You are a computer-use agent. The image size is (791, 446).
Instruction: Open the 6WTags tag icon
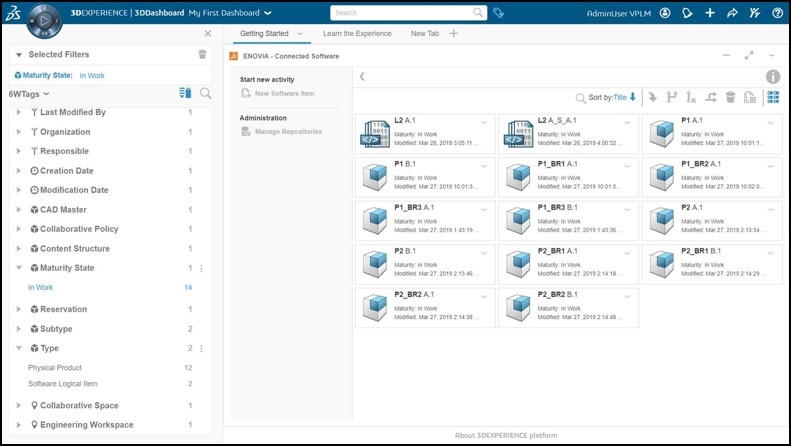(498, 13)
